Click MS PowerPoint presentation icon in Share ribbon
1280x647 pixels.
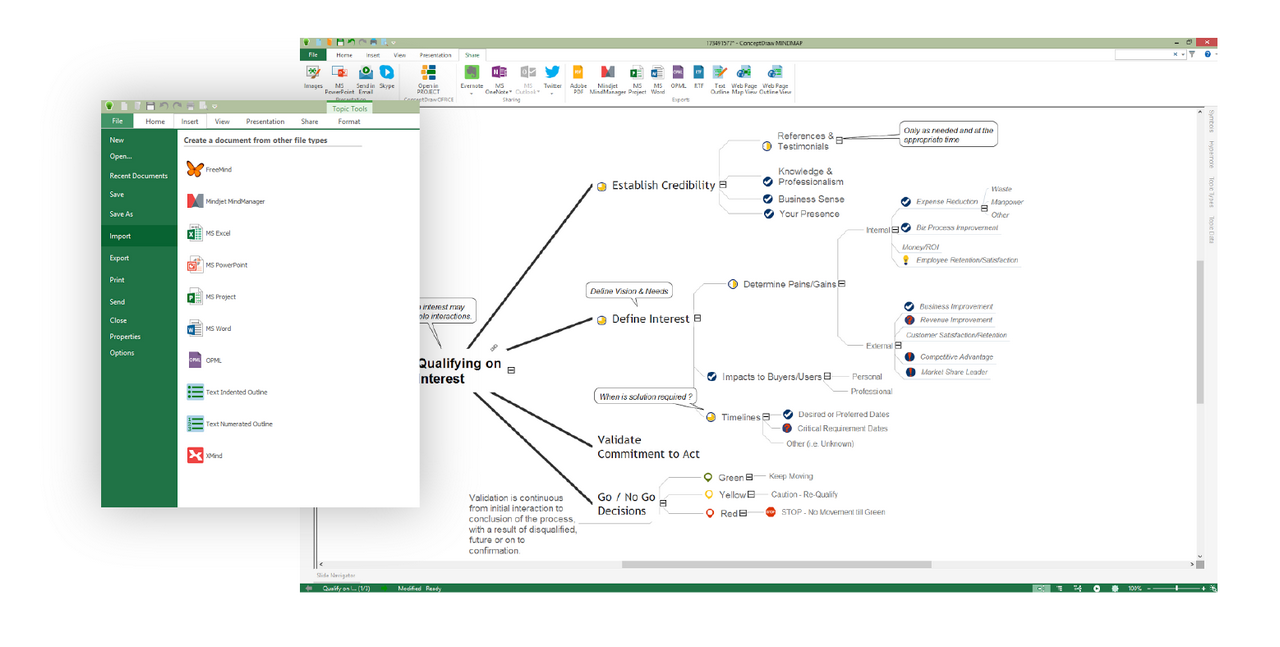tap(339, 73)
